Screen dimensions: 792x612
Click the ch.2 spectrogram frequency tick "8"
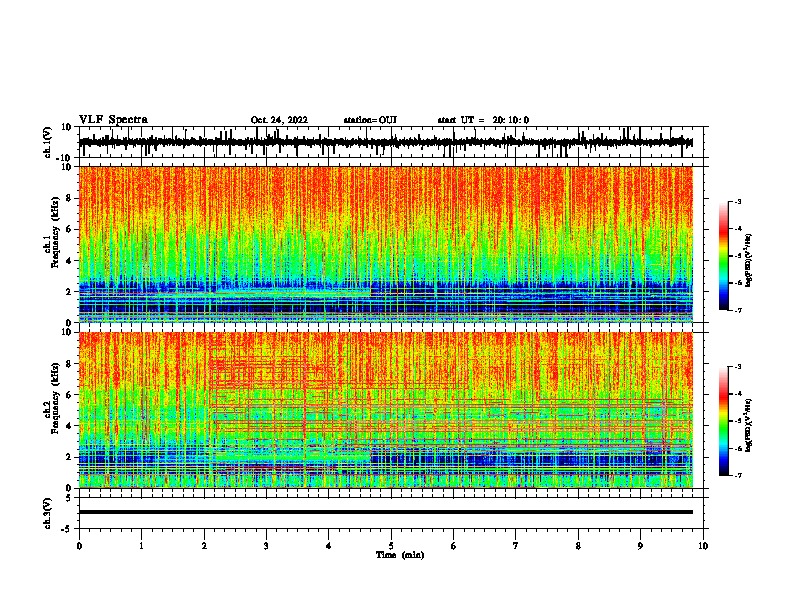[70, 364]
